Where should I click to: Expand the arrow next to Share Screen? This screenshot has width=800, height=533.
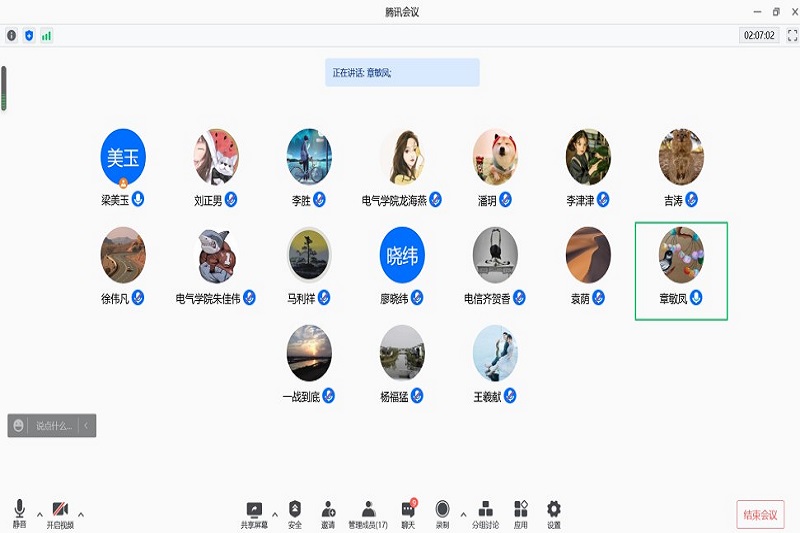tap(275, 514)
